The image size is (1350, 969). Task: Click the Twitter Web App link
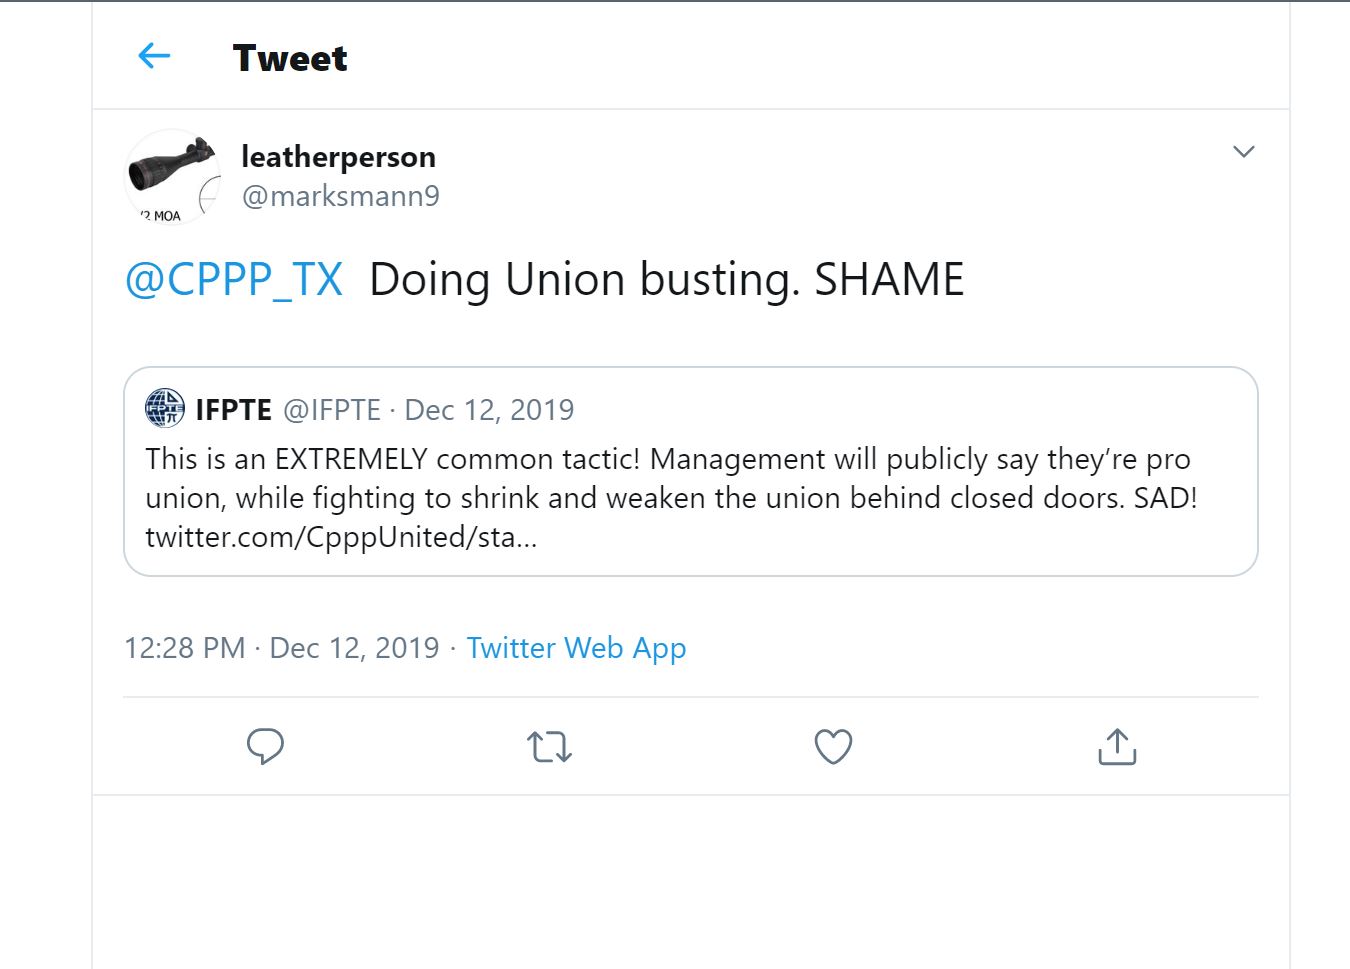[576, 648]
